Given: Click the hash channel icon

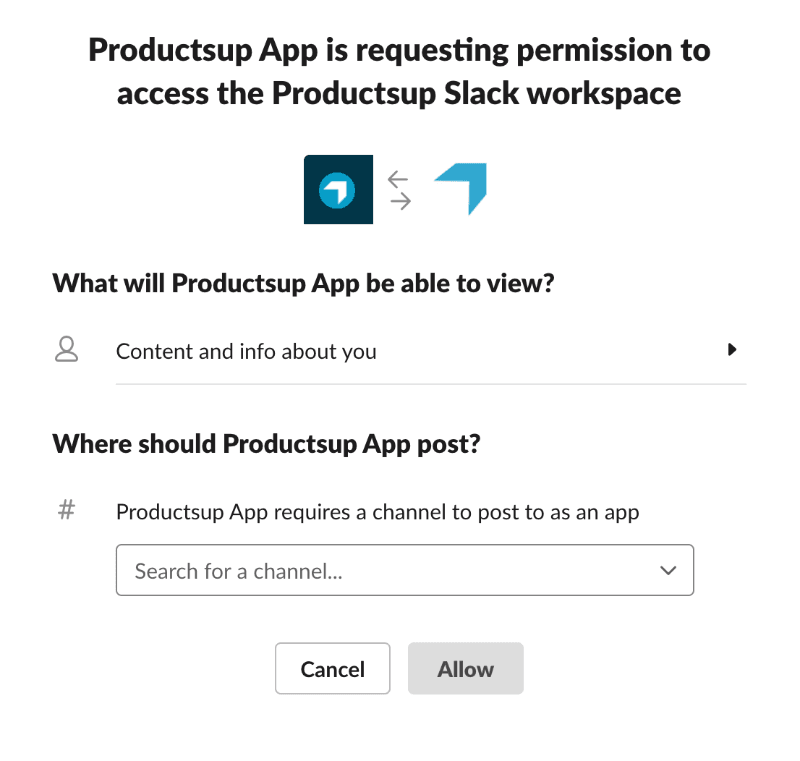Looking at the screenshot, I should click(66, 511).
